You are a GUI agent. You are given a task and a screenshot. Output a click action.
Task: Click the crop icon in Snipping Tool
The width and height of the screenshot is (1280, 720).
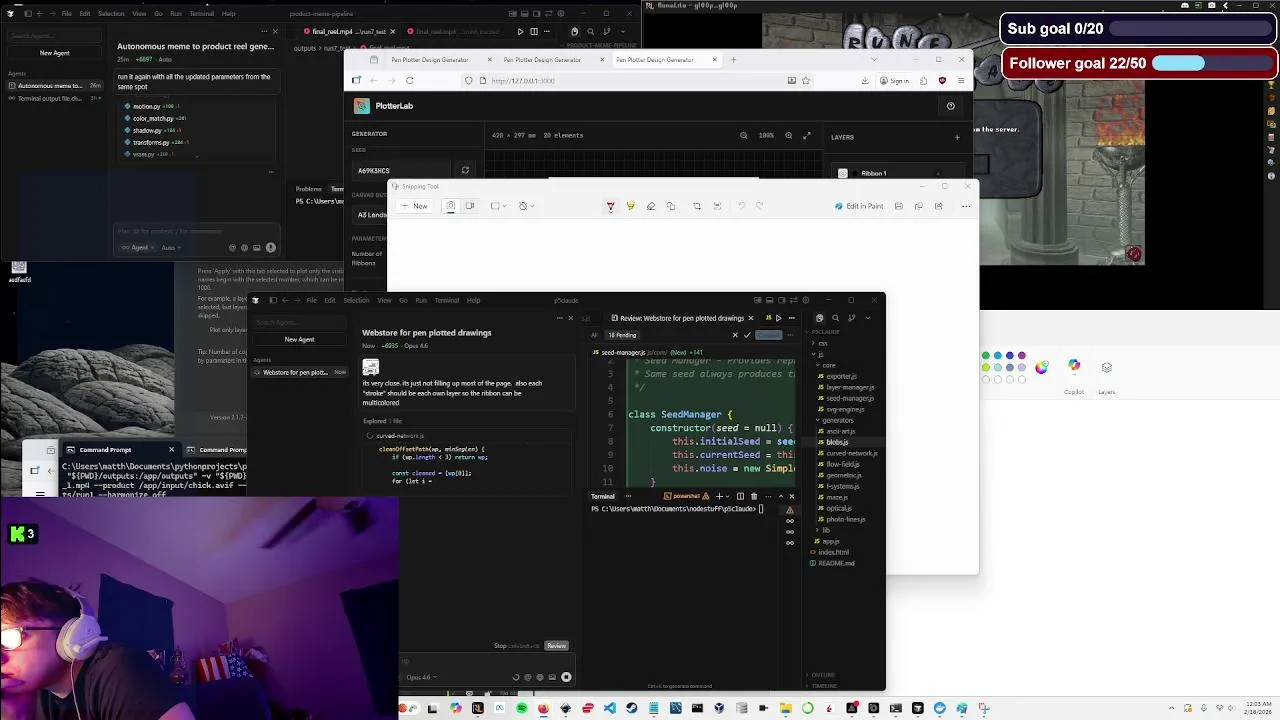(x=697, y=206)
